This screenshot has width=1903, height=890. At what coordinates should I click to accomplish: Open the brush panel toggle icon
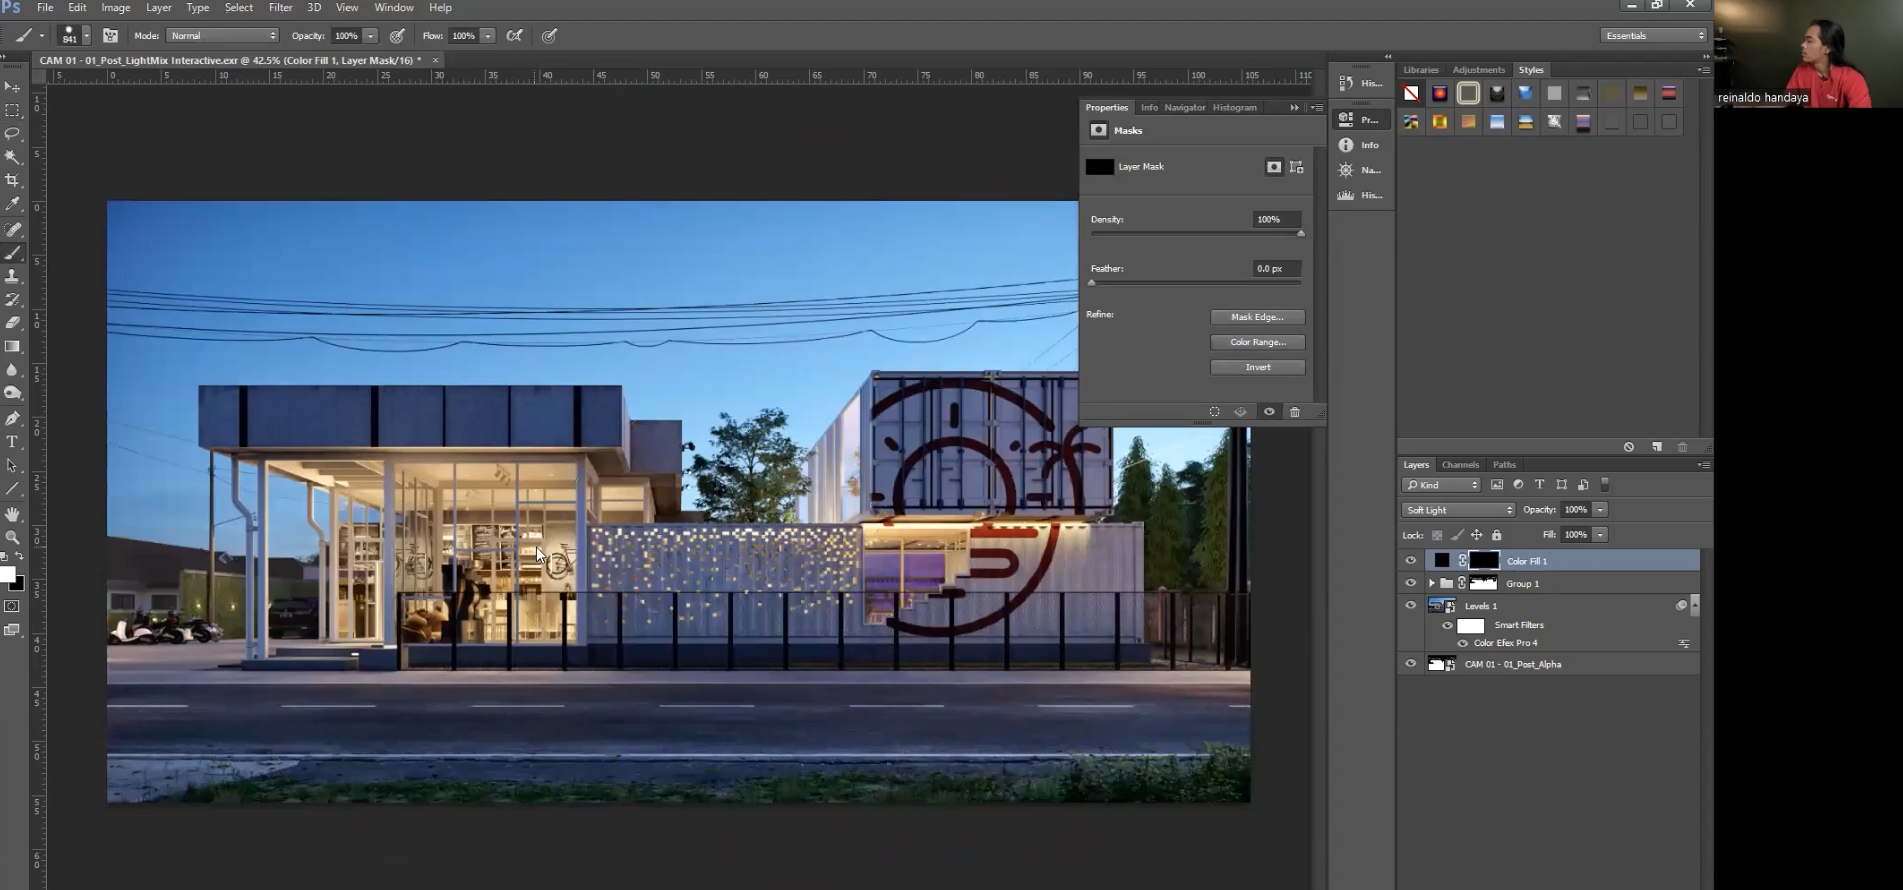110,35
